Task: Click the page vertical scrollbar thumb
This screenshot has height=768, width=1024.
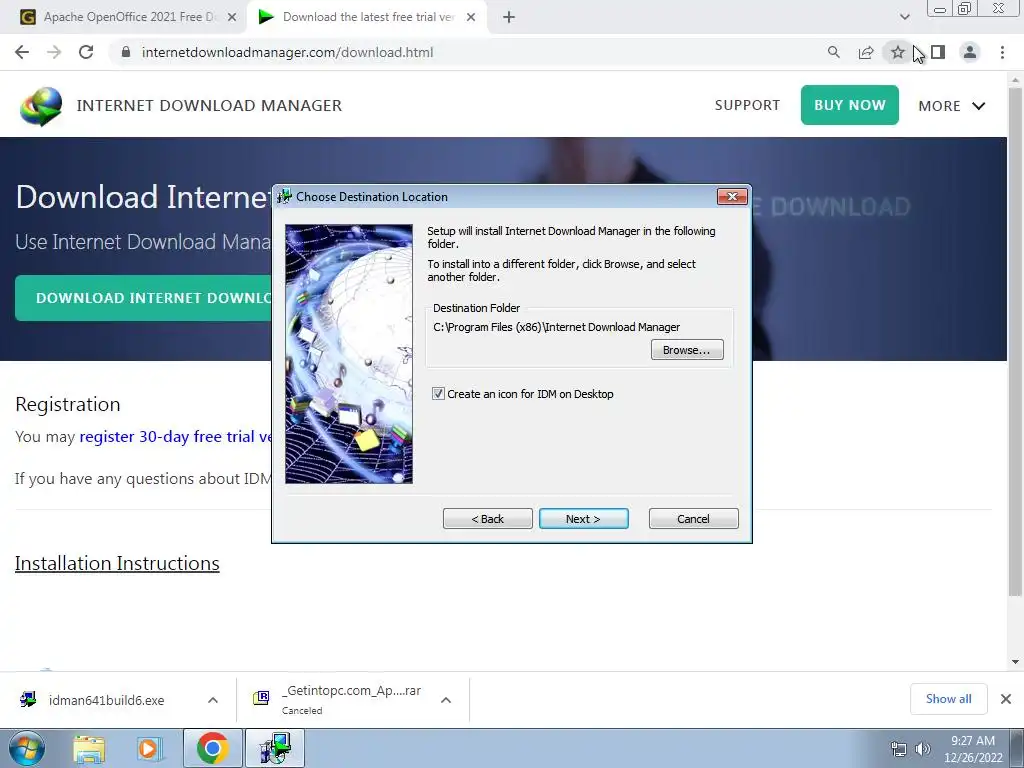Action: (1015, 340)
